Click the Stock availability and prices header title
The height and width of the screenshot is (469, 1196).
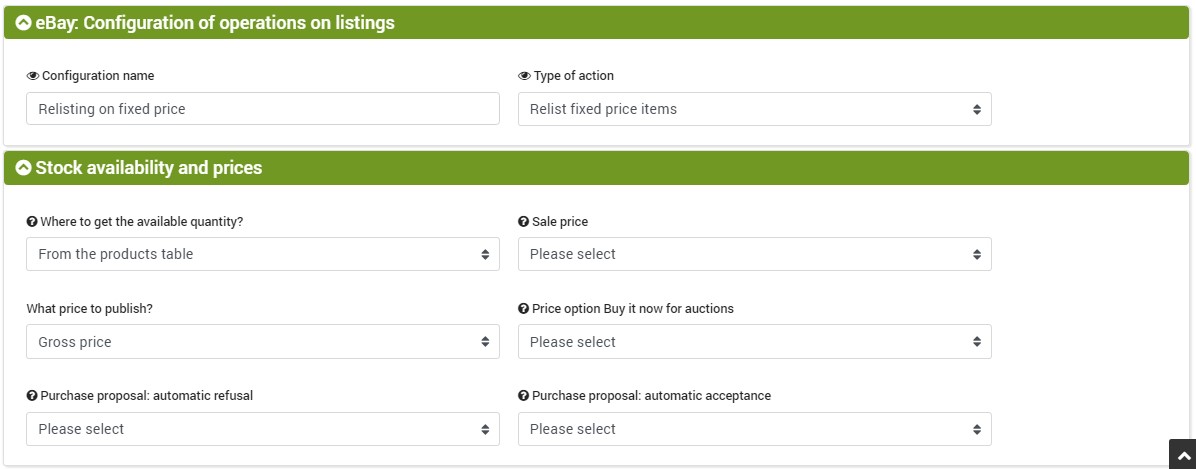(149, 168)
